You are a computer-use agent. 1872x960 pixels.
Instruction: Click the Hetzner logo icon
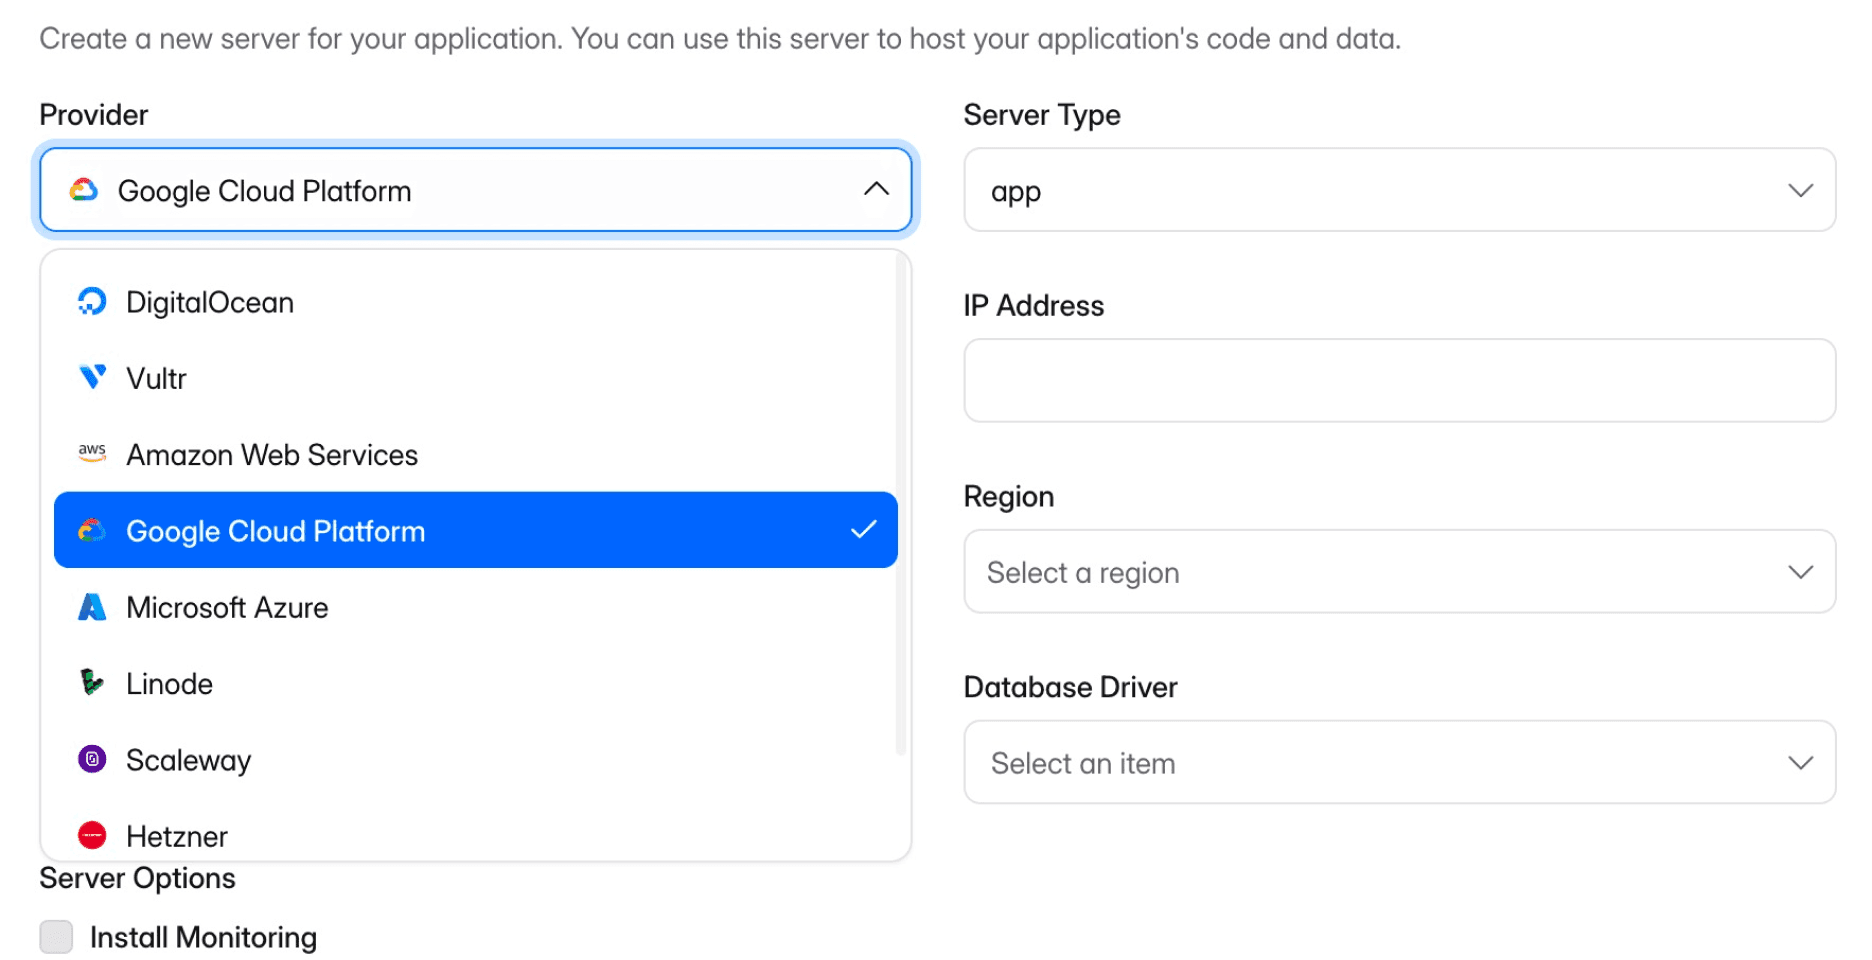(92, 835)
